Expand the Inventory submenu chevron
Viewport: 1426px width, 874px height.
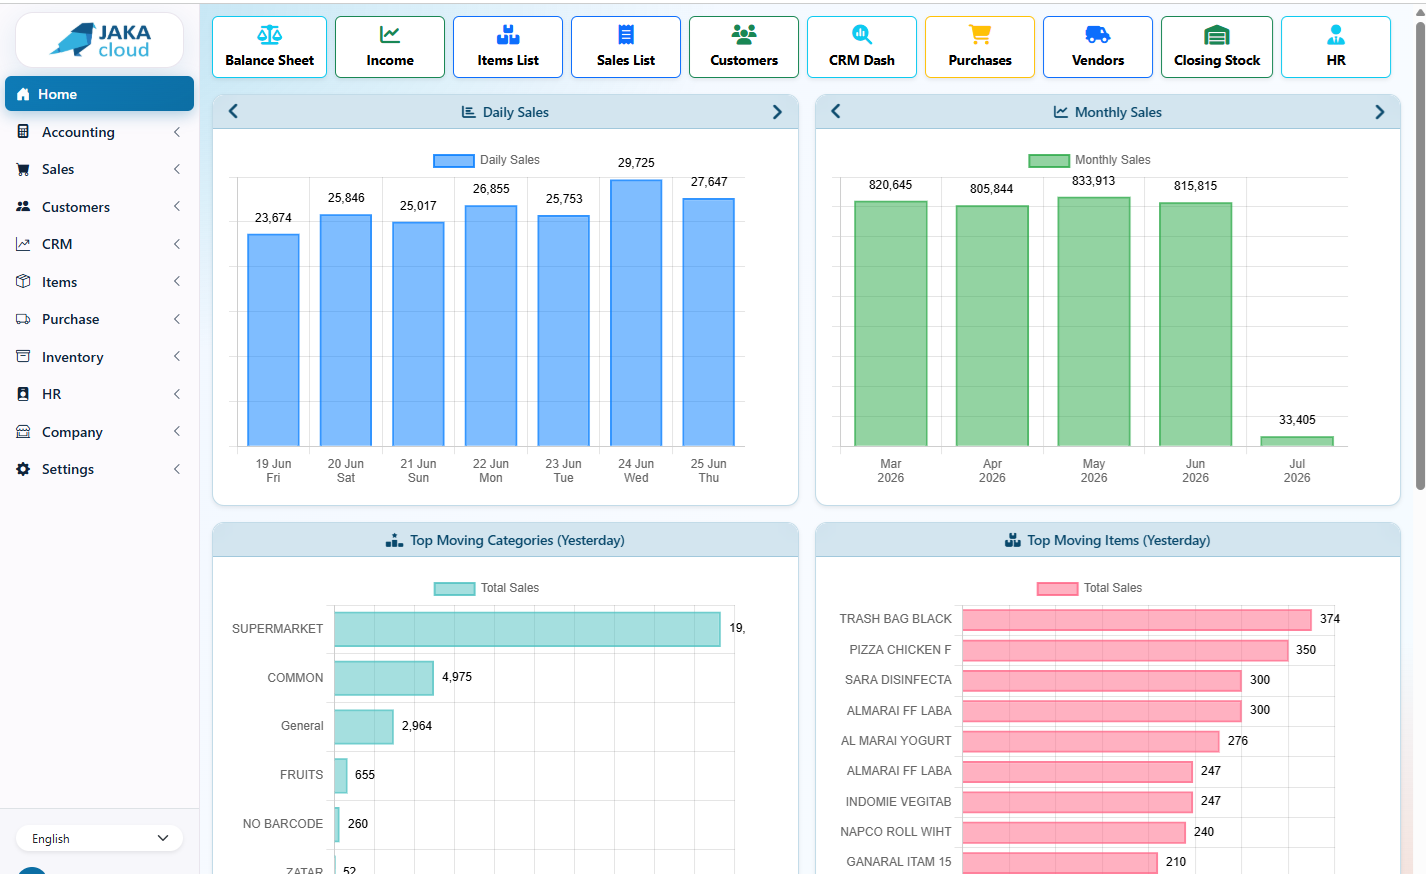[177, 357]
